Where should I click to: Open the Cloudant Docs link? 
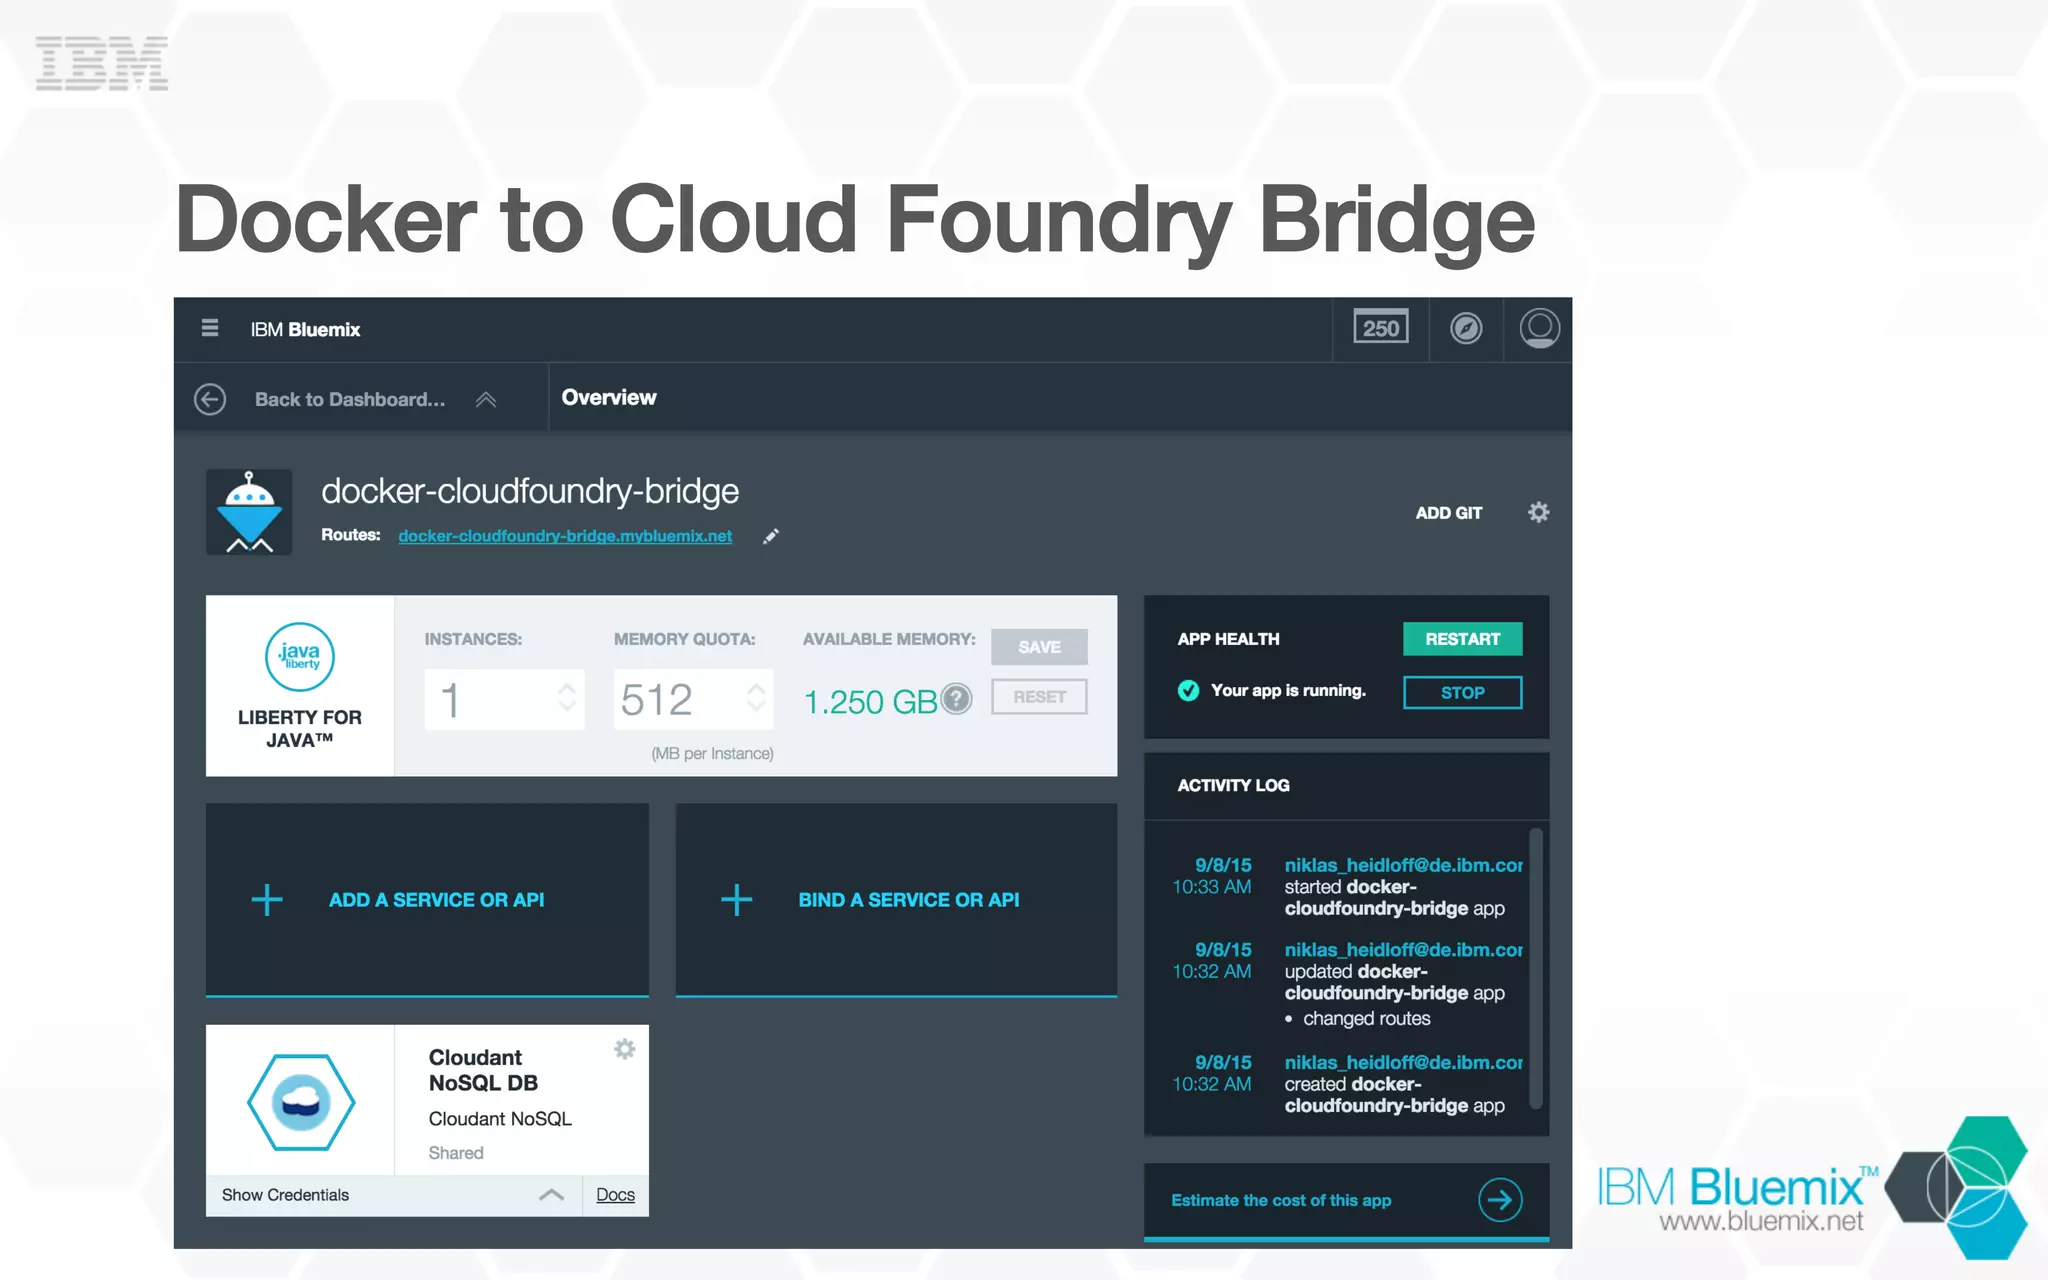click(615, 1195)
